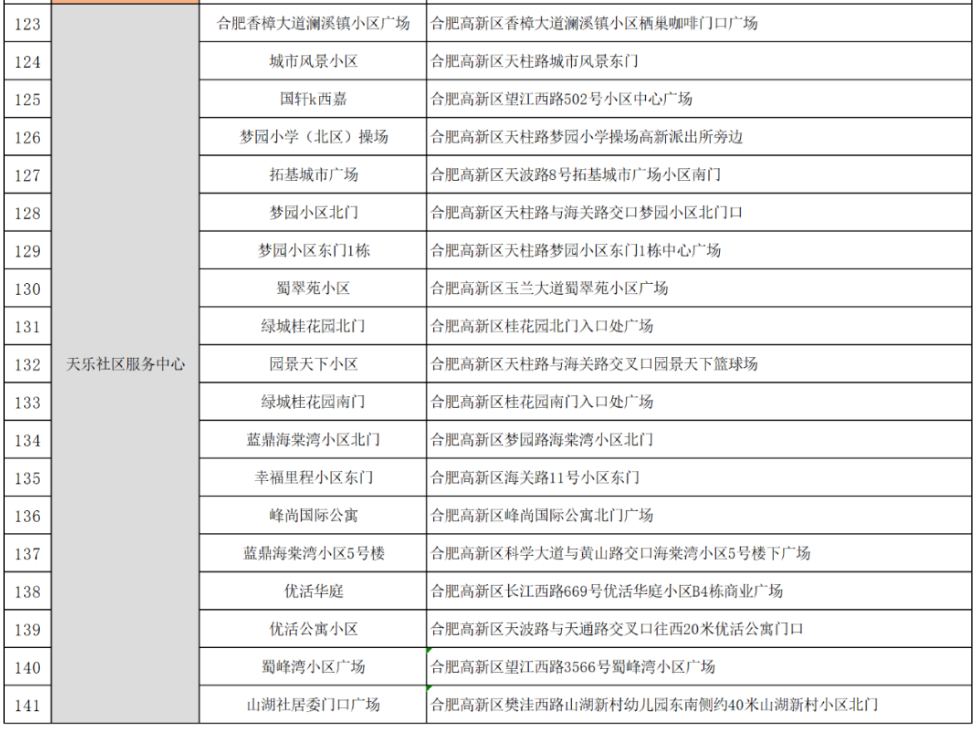Select address 合肥高新区桂花园南门入口处广场
Screen dimensions: 980x729
(699, 401)
